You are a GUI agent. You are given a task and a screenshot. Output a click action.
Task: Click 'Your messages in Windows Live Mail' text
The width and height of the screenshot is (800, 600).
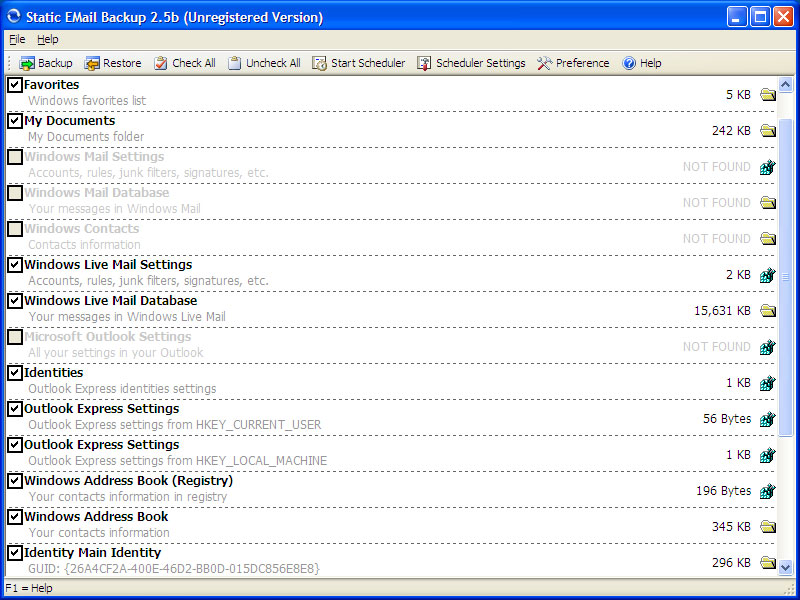127,317
